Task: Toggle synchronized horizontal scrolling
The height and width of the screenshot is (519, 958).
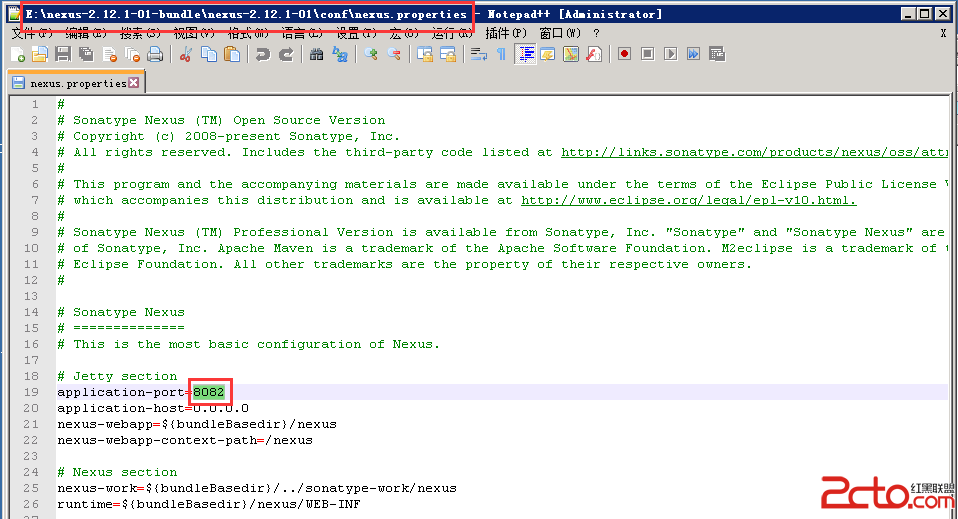Action: point(448,55)
